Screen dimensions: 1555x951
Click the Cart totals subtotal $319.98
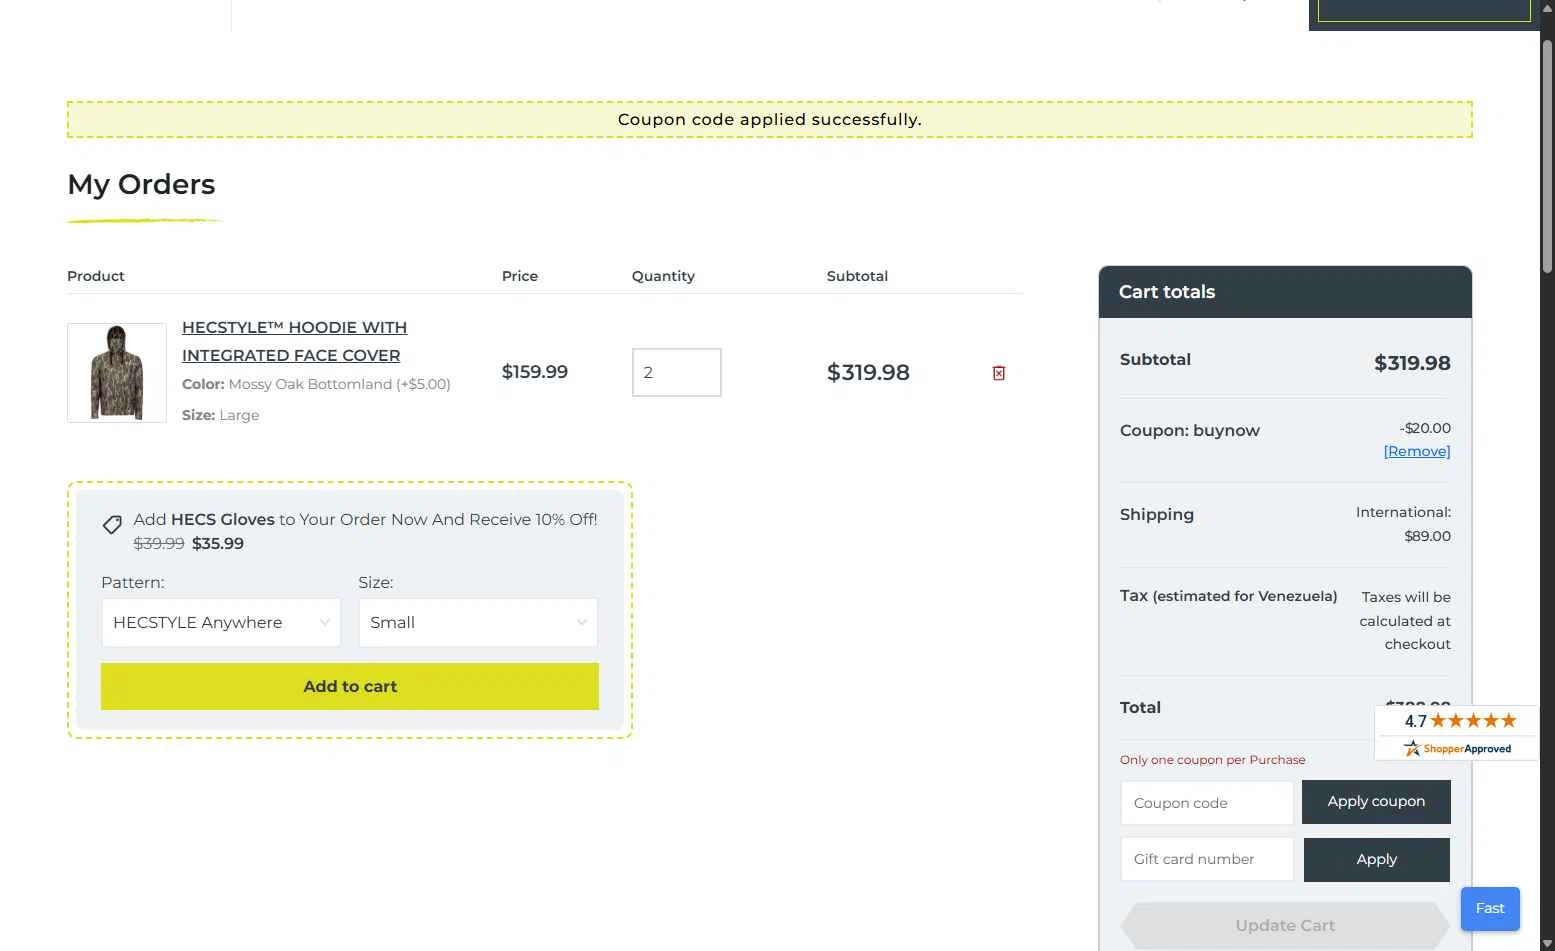click(1412, 363)
